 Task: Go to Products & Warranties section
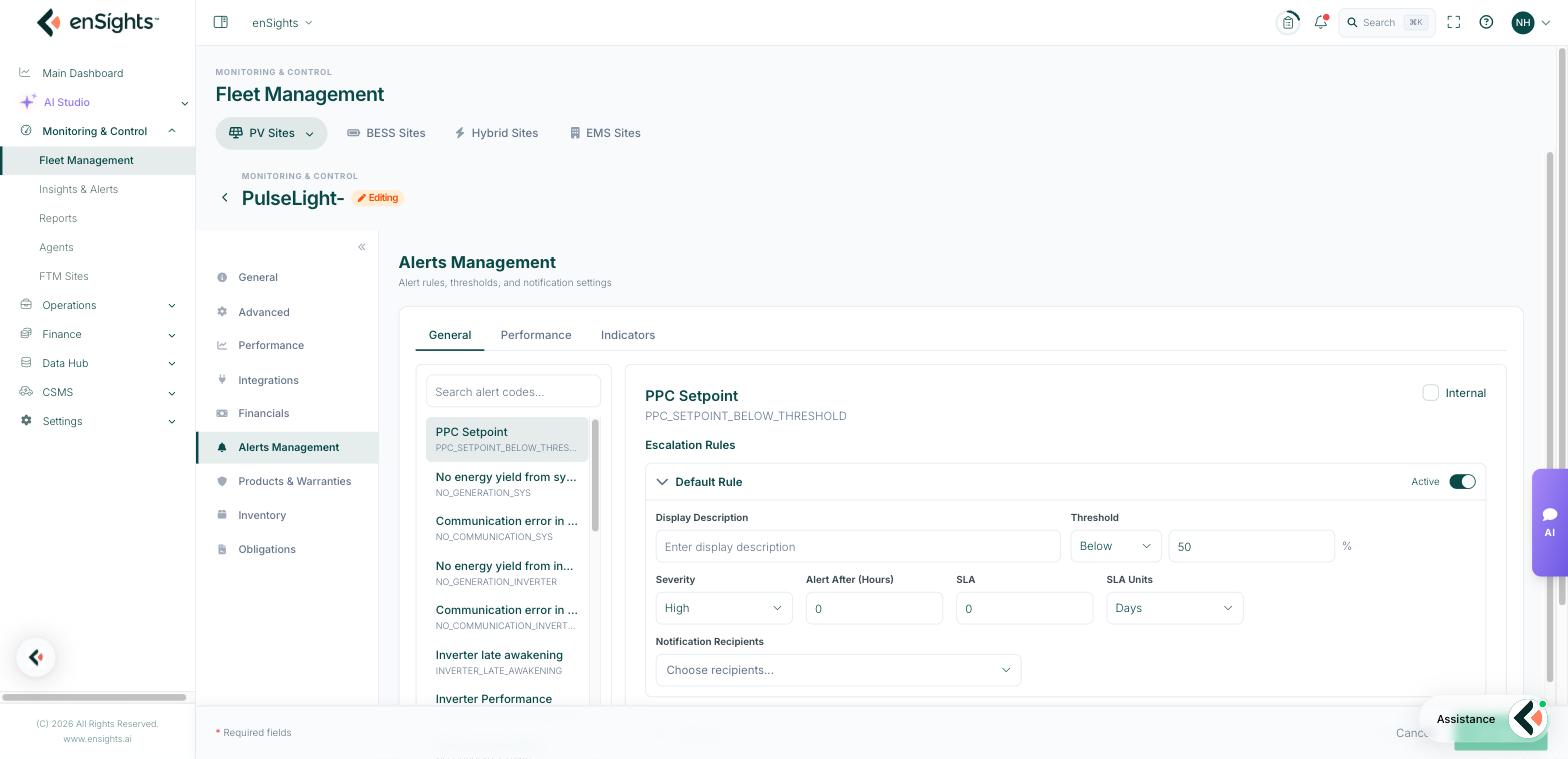pyautogui.click(x=287, y=481)
